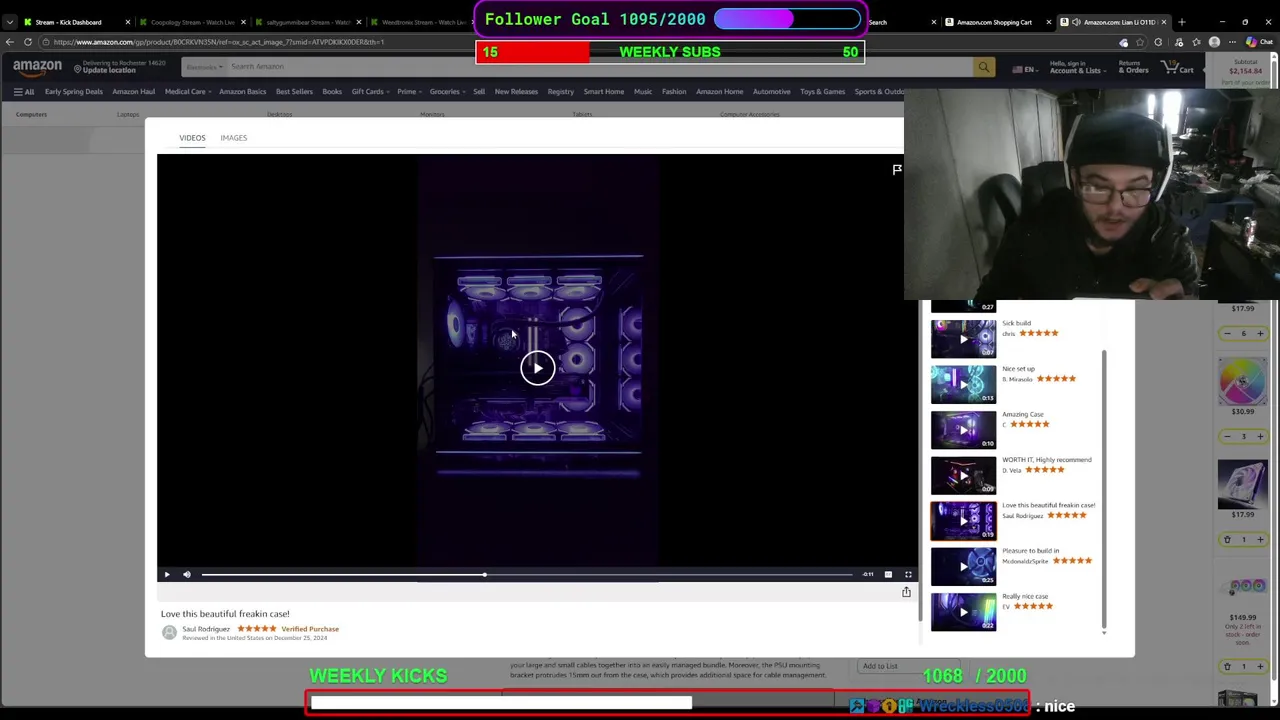Screen dimensions: 1280x720
Task: Increase quantity of $30.99 fan item
Action: (1260, 436)
